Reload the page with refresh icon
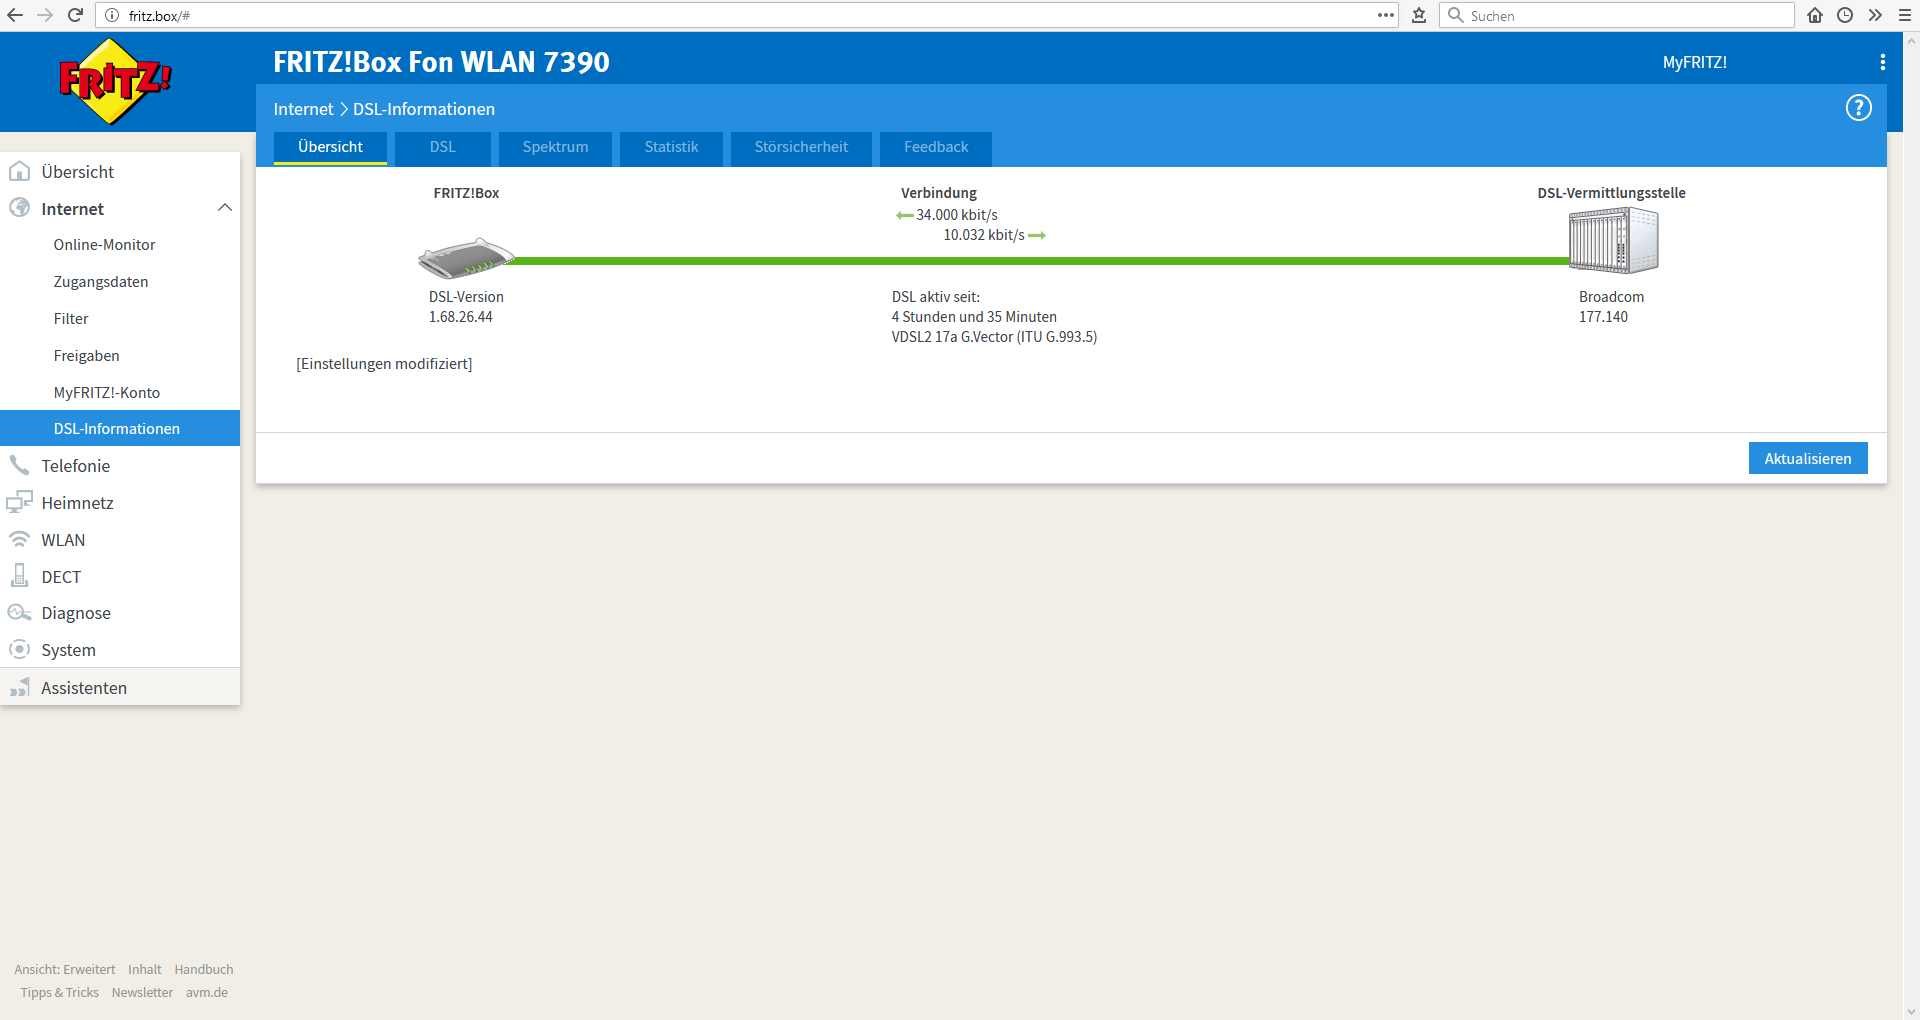This screenshot has height=1020, width=1920. pyautogui.click(x=75, y=15)
